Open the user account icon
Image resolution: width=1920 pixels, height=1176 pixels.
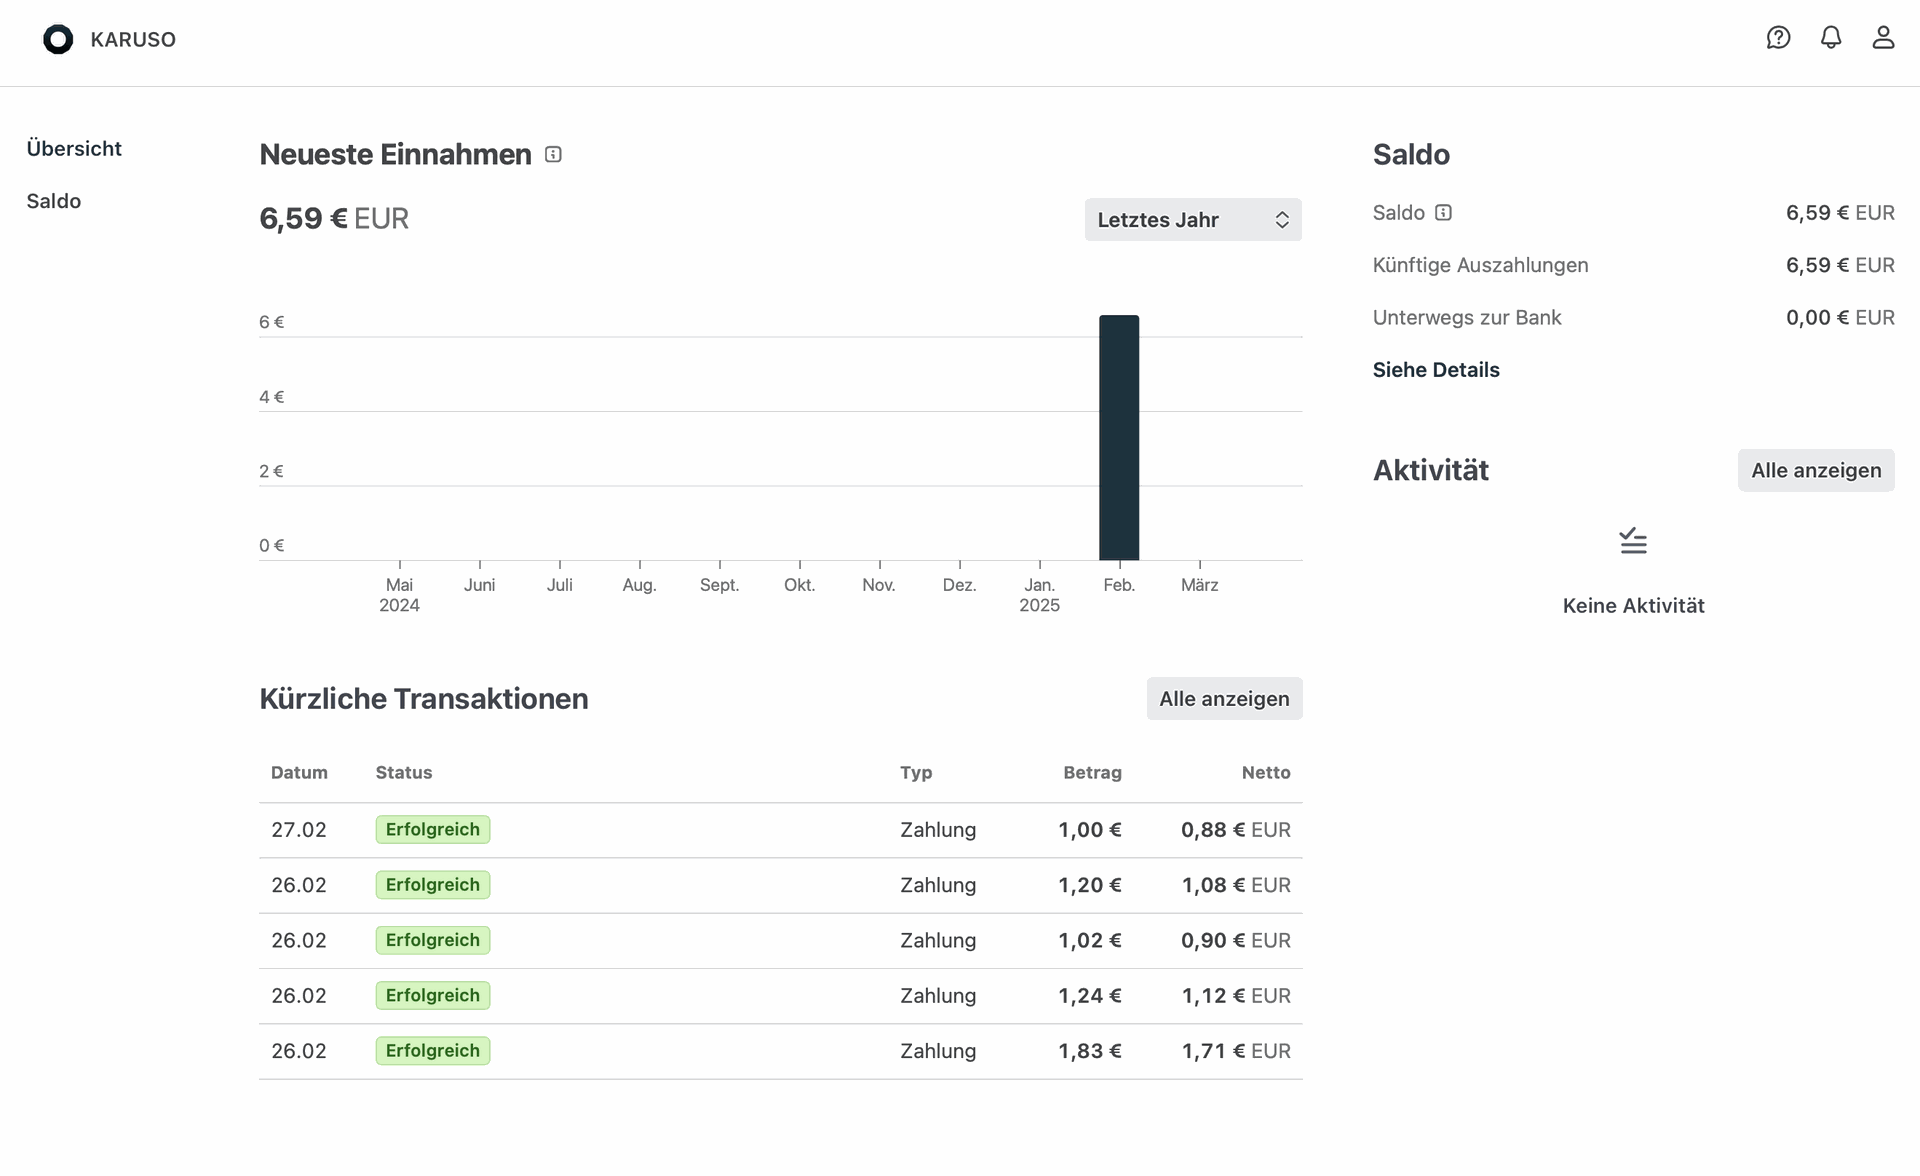coord(1883,38)
